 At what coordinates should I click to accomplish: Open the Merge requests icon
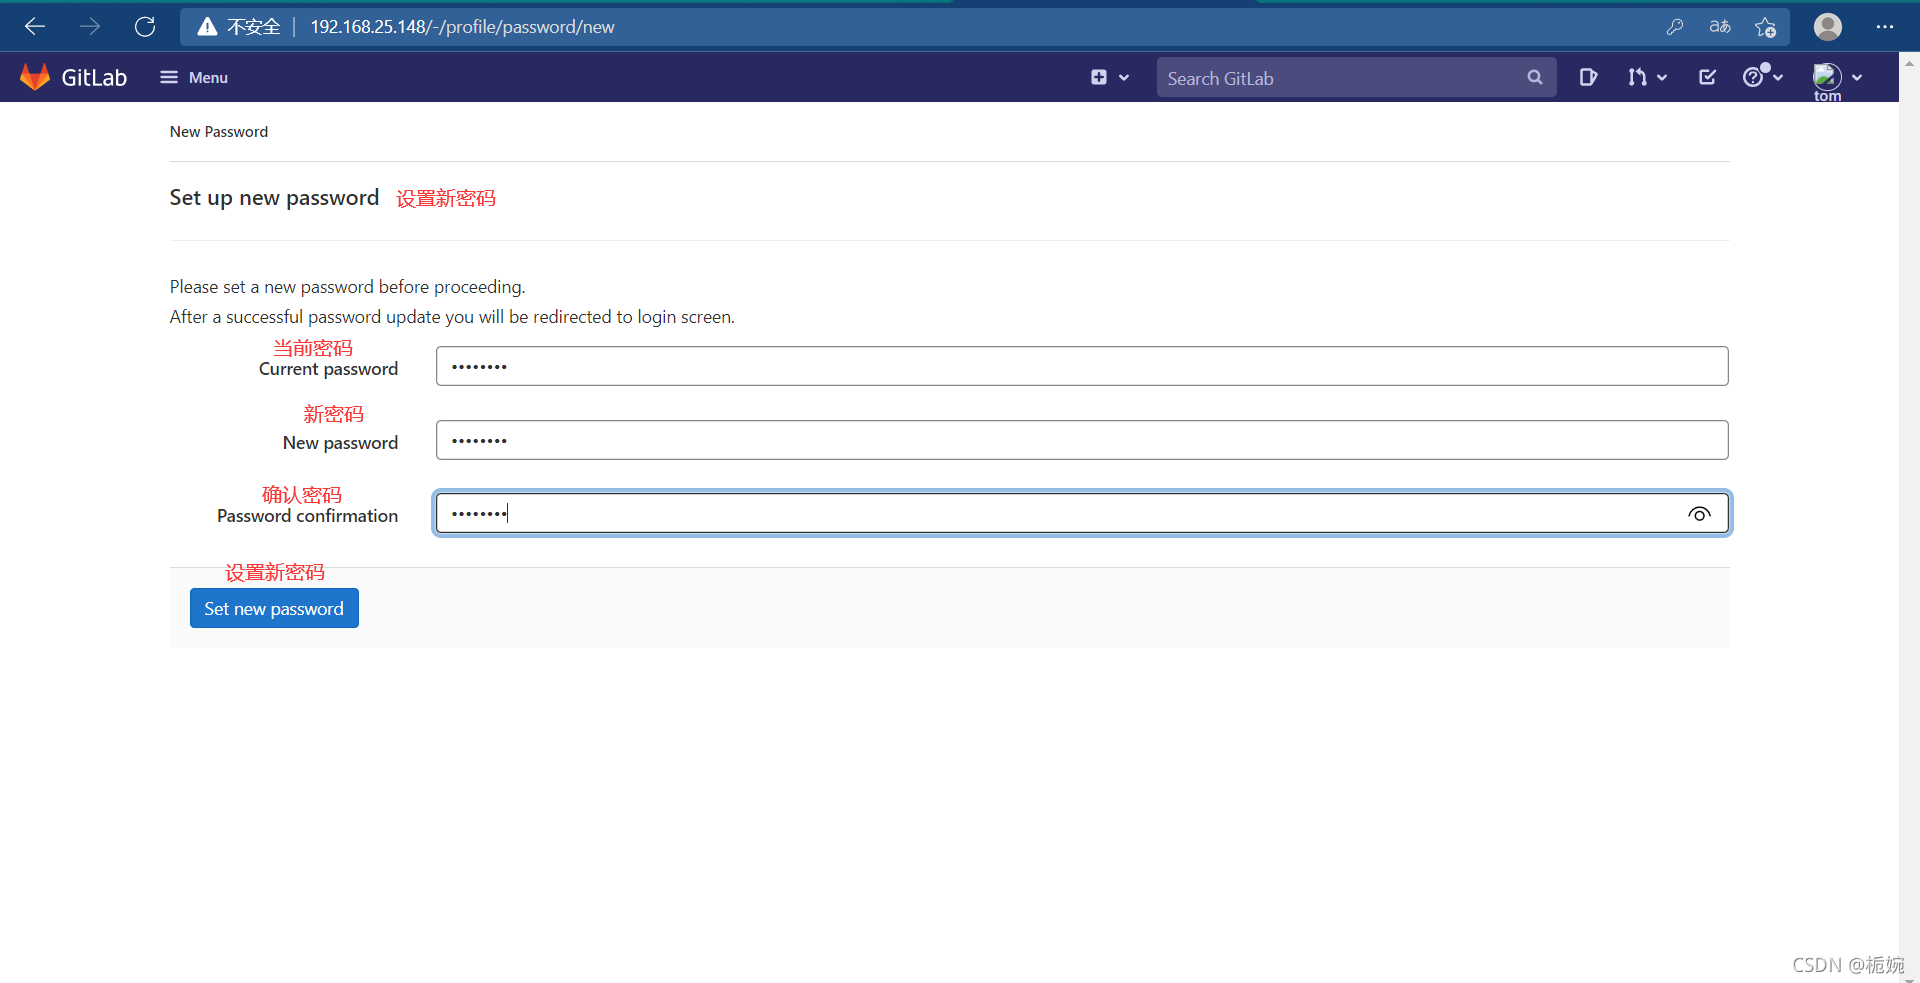point(1637,77)
